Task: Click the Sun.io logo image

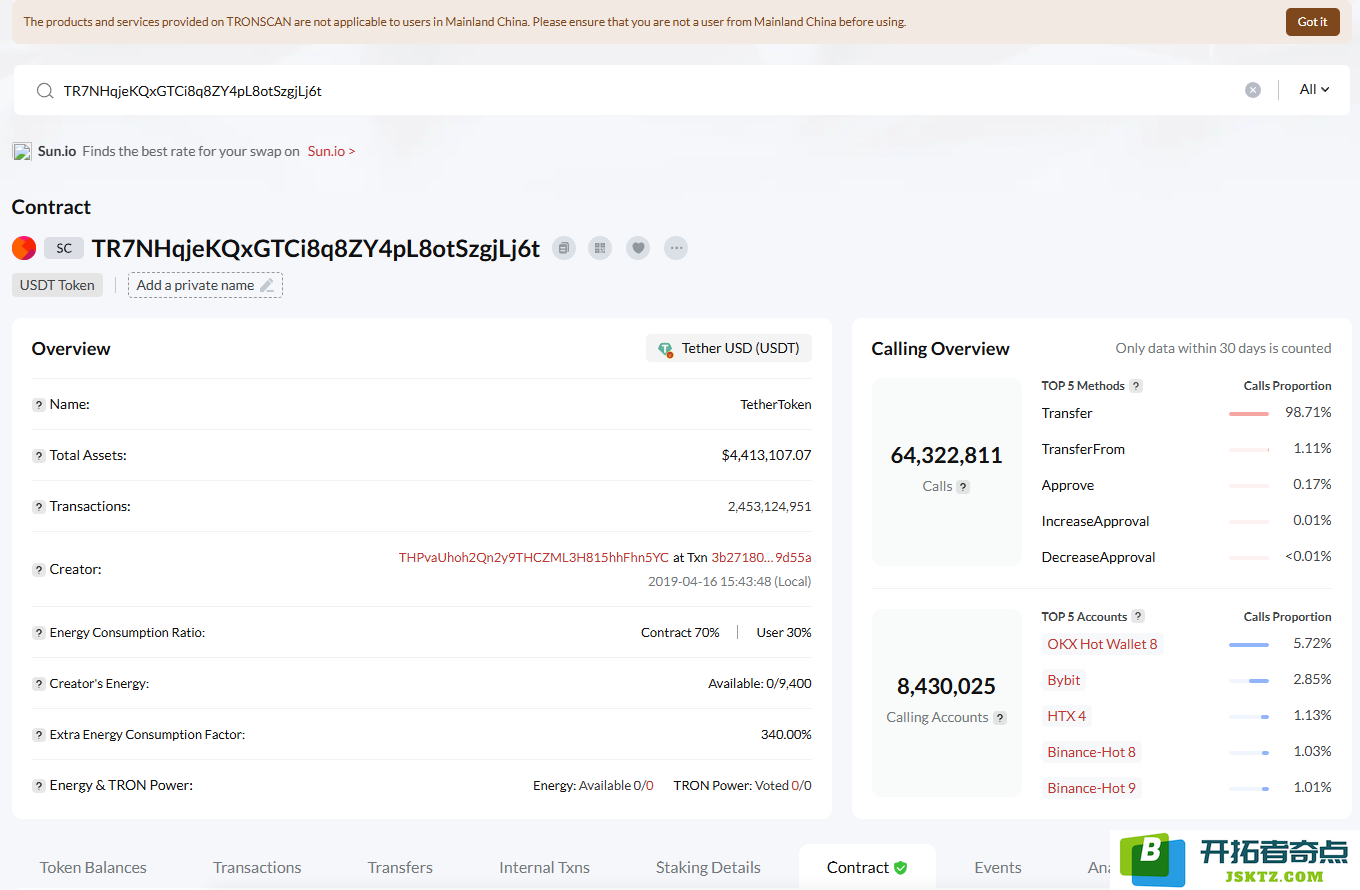Action: click(x=22, y=151)
